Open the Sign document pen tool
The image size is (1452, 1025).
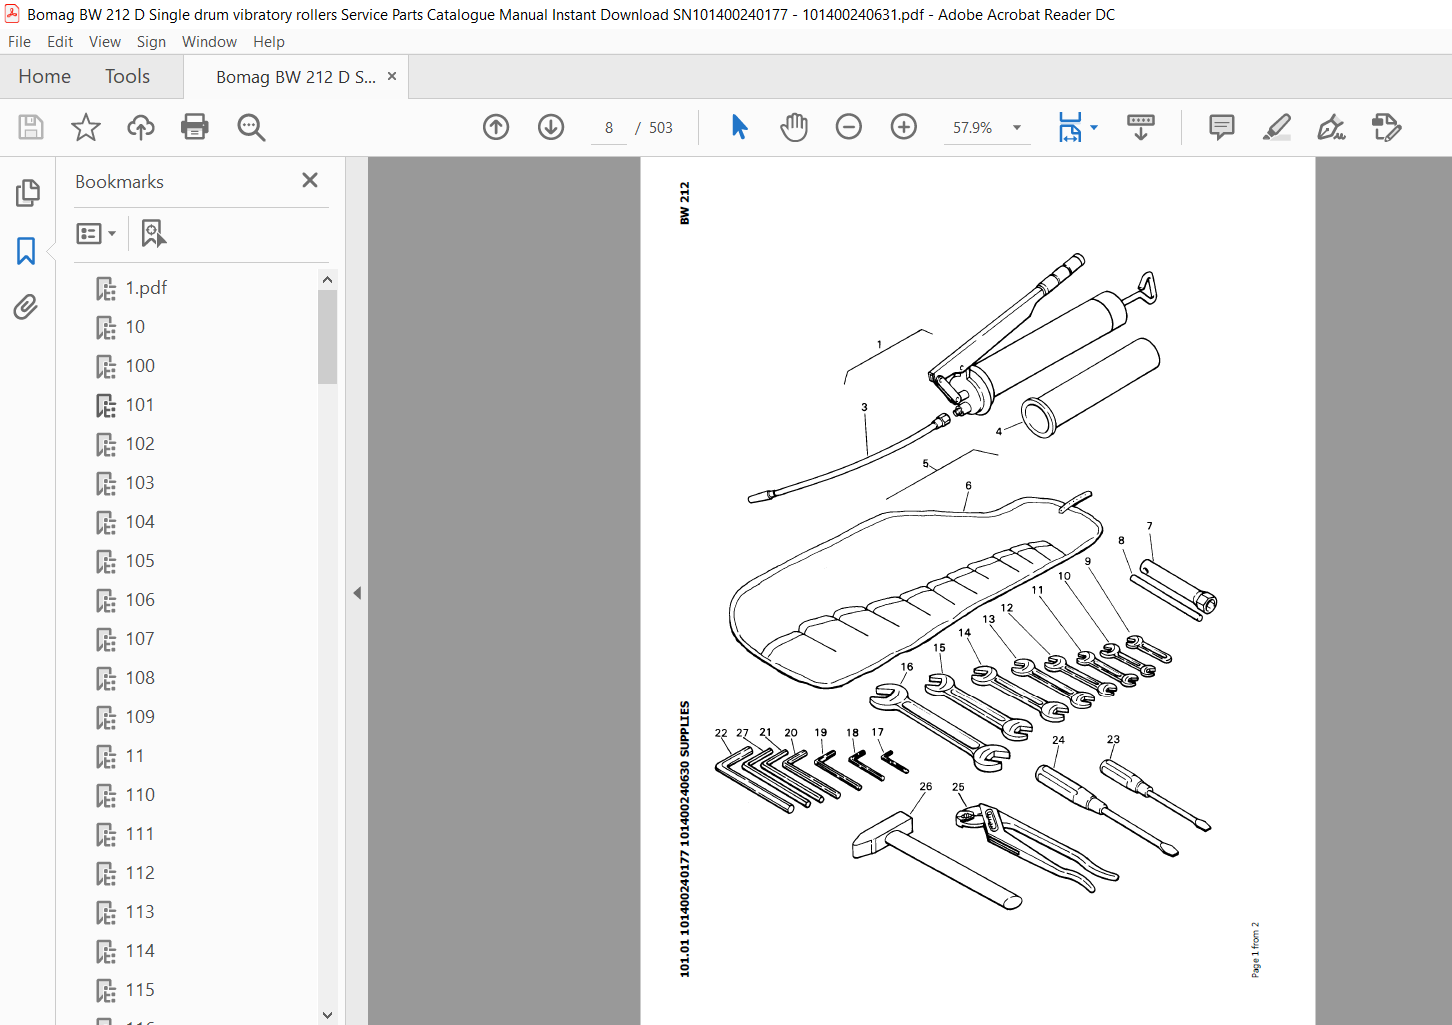(x=1331, y=127)
